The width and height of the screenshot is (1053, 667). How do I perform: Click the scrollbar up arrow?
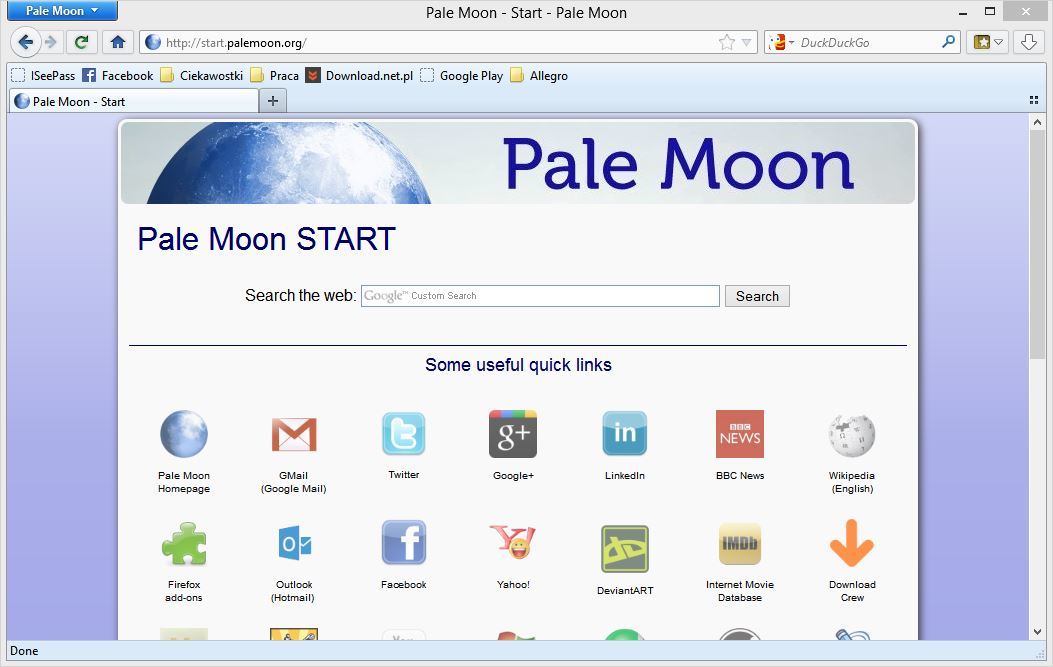pos(1037,122)
